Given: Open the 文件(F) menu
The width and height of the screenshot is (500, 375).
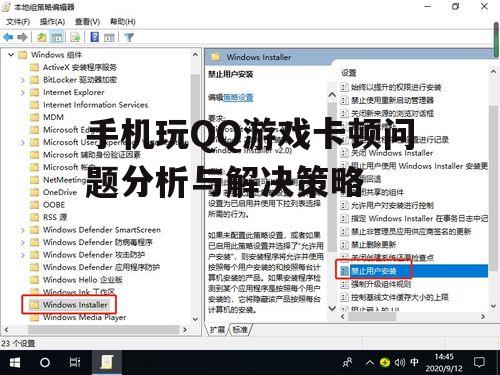Looking at the screenshot, I should (x=18, y=22).
